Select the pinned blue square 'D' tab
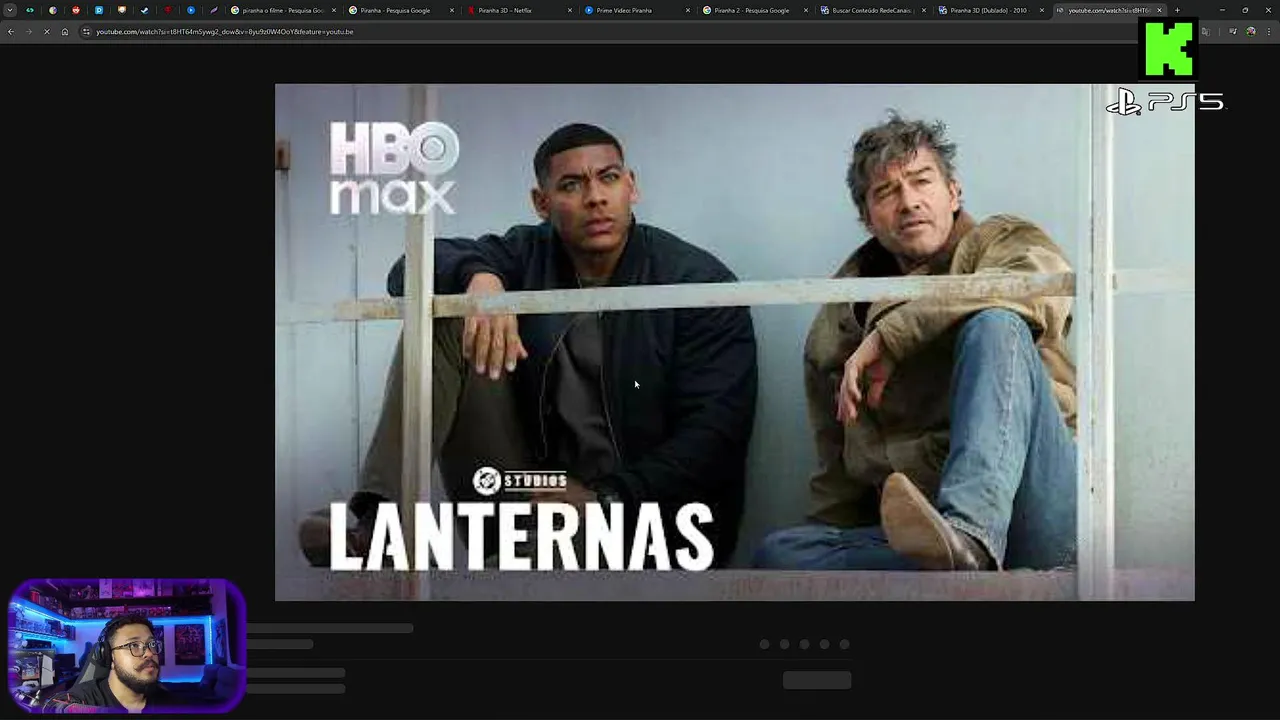The image size is (1280, 720). coord(99,10)
